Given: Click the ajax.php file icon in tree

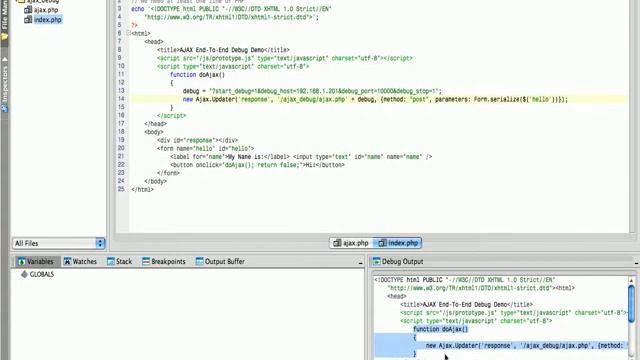Looking at the screenshot, I should point(28,9).
